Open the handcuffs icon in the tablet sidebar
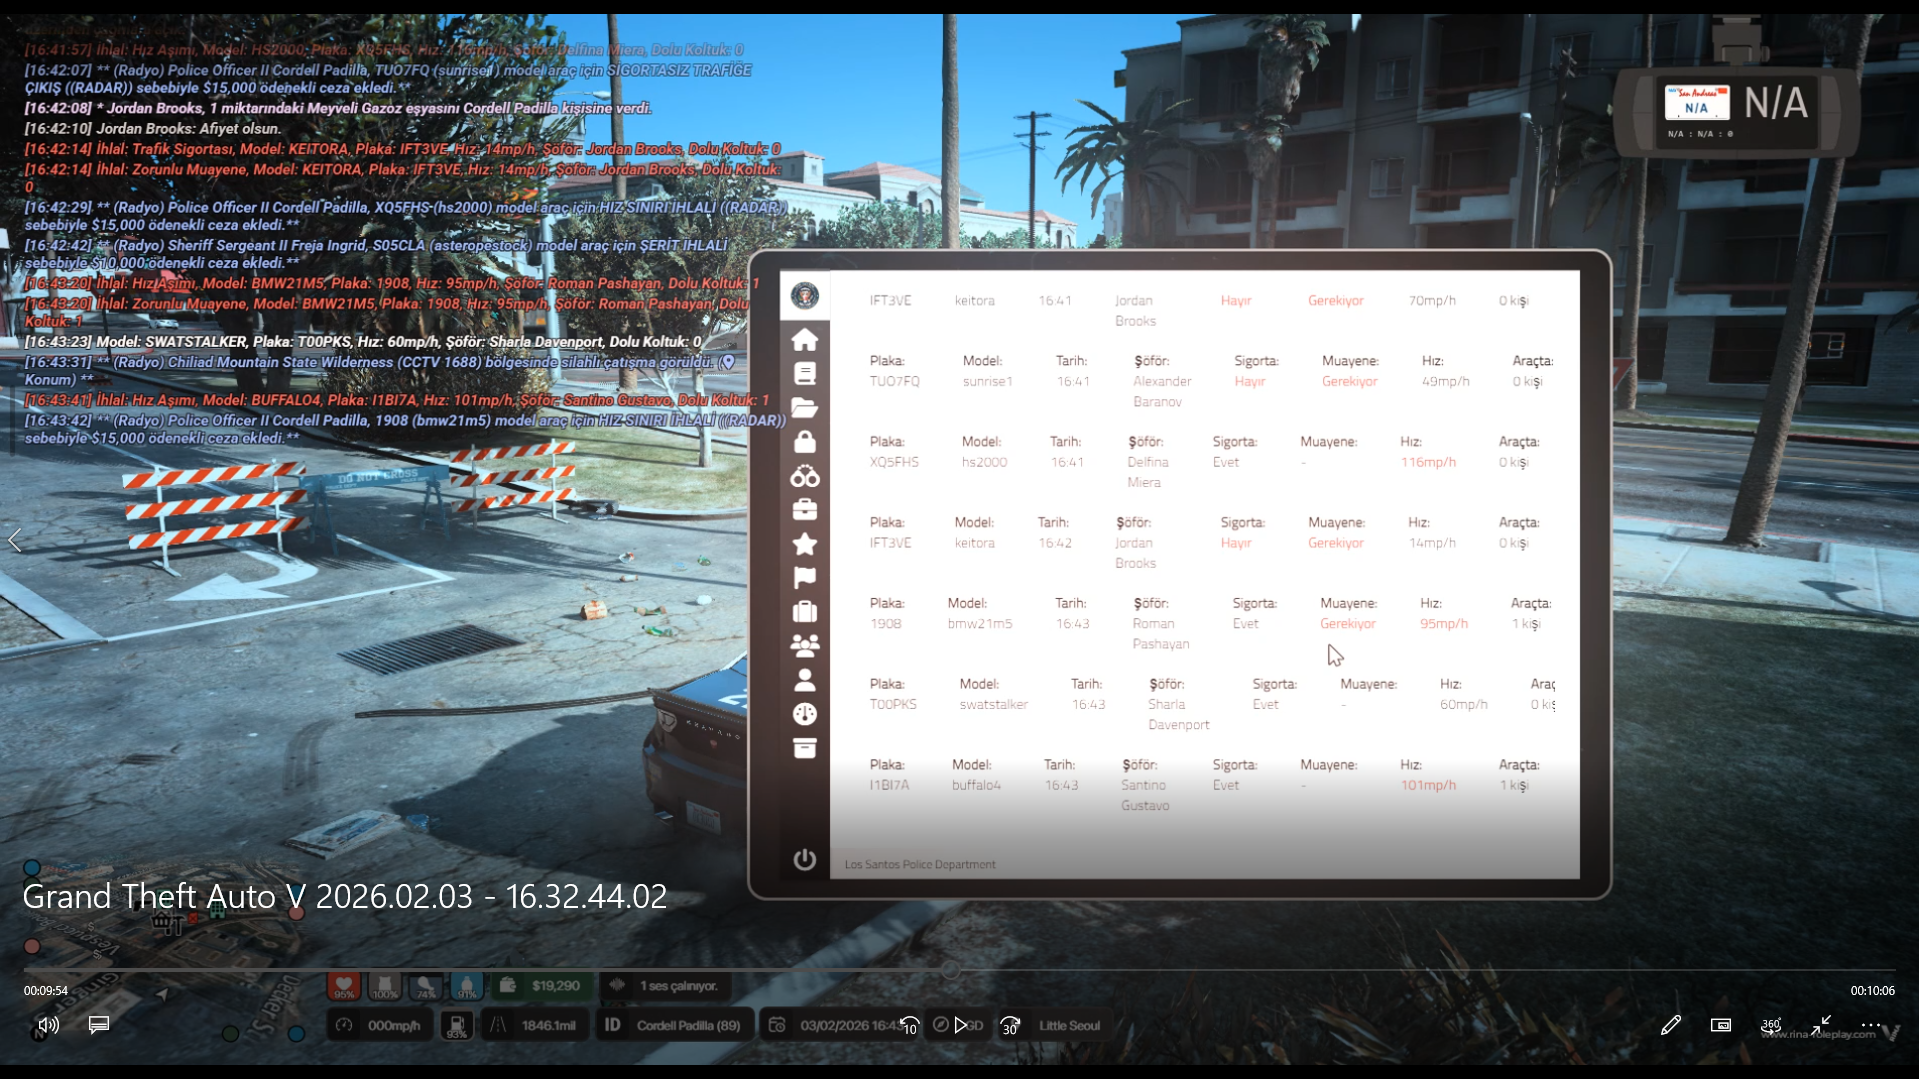 804,476
